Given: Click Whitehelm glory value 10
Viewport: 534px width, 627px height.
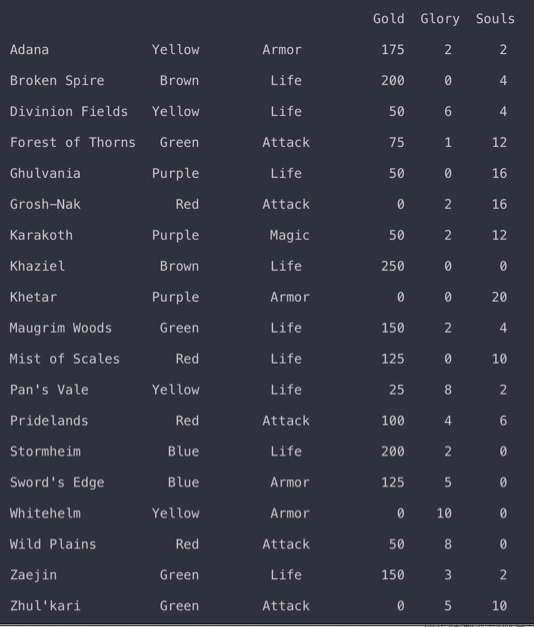Looking at the screenshot, I should coord(444,513).
